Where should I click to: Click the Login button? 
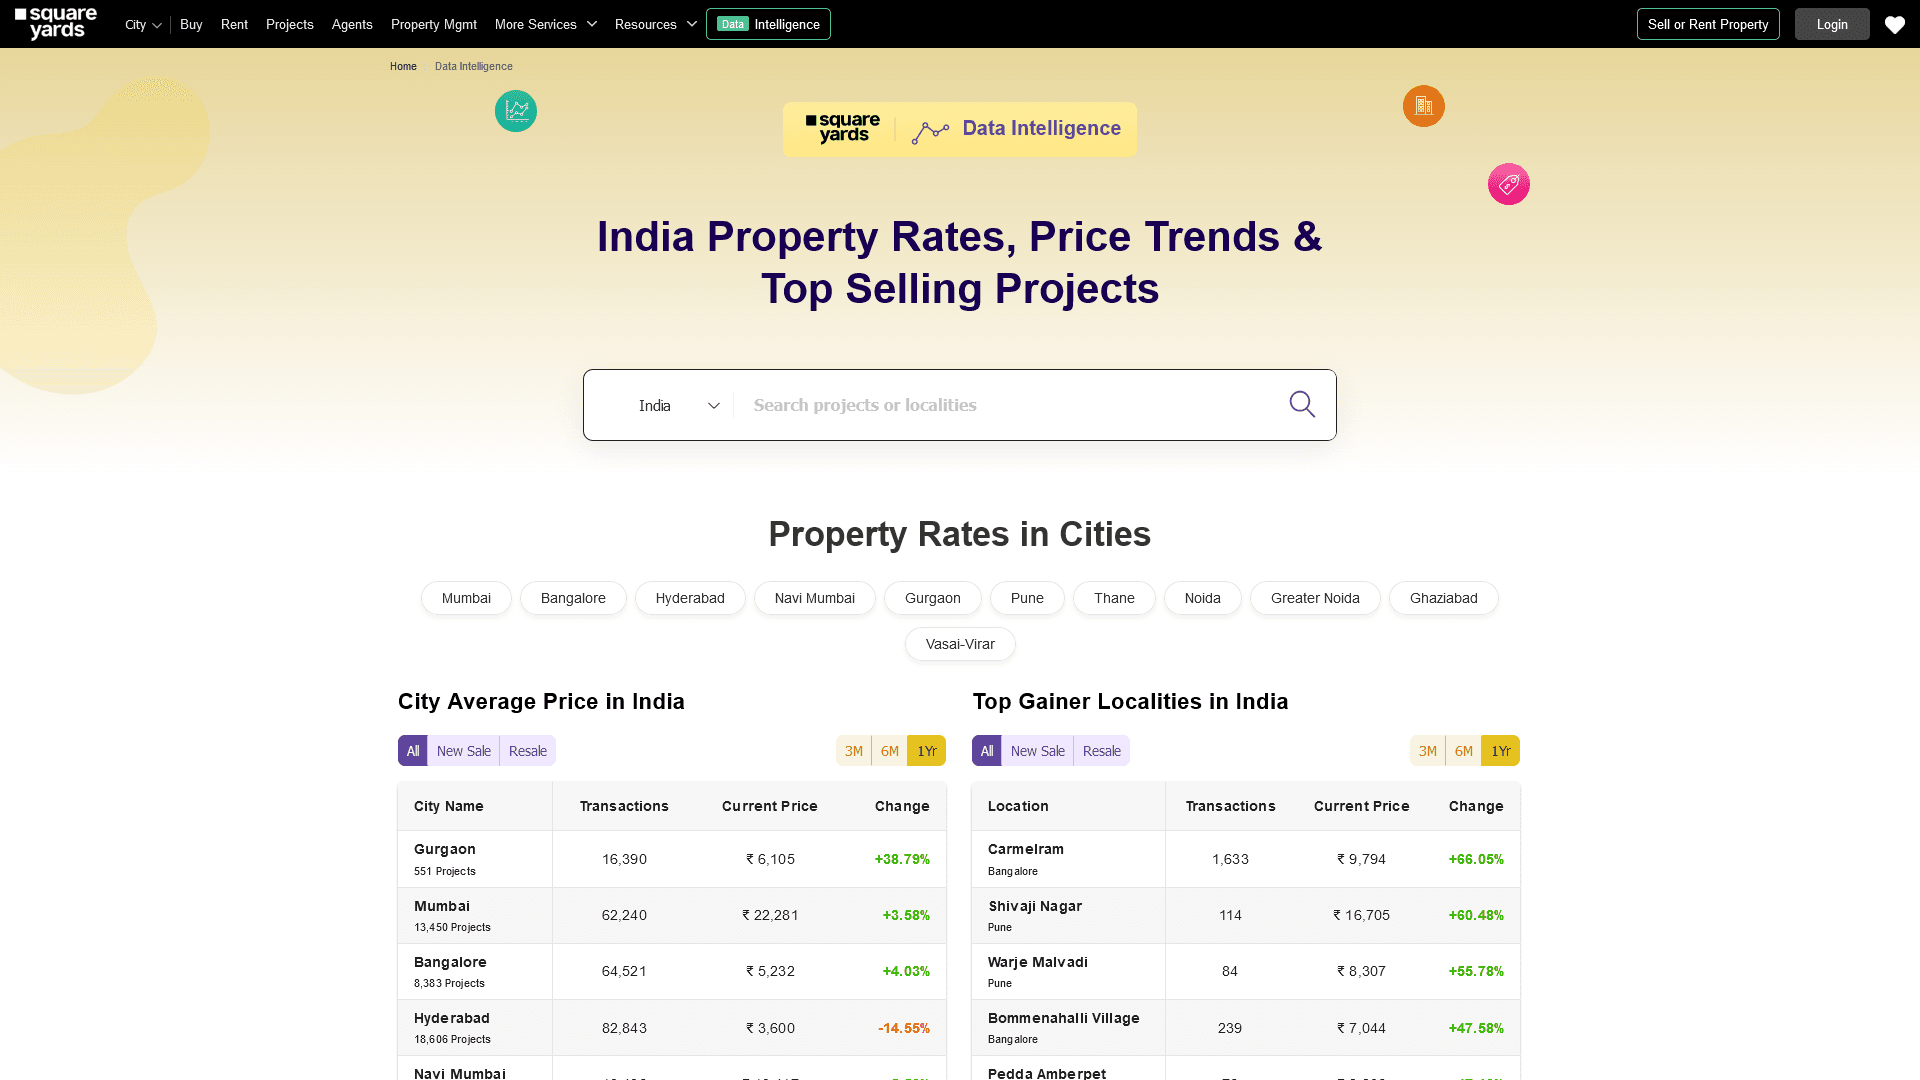(1831, 24)
